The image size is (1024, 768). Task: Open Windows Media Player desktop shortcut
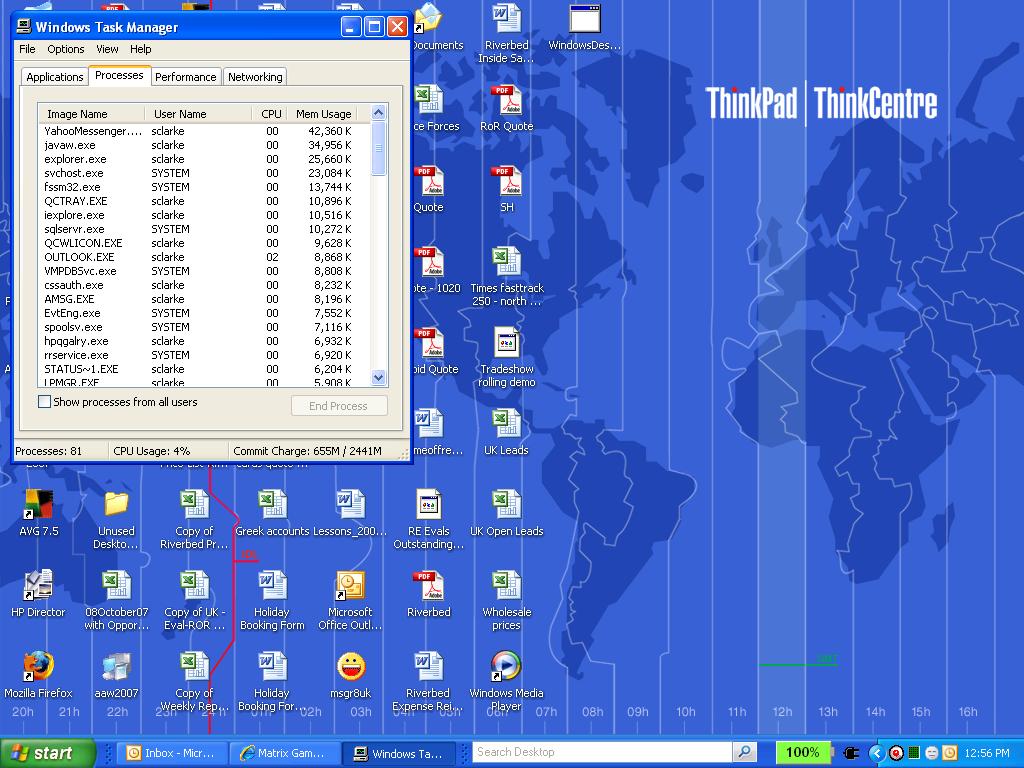click(506, 667)
